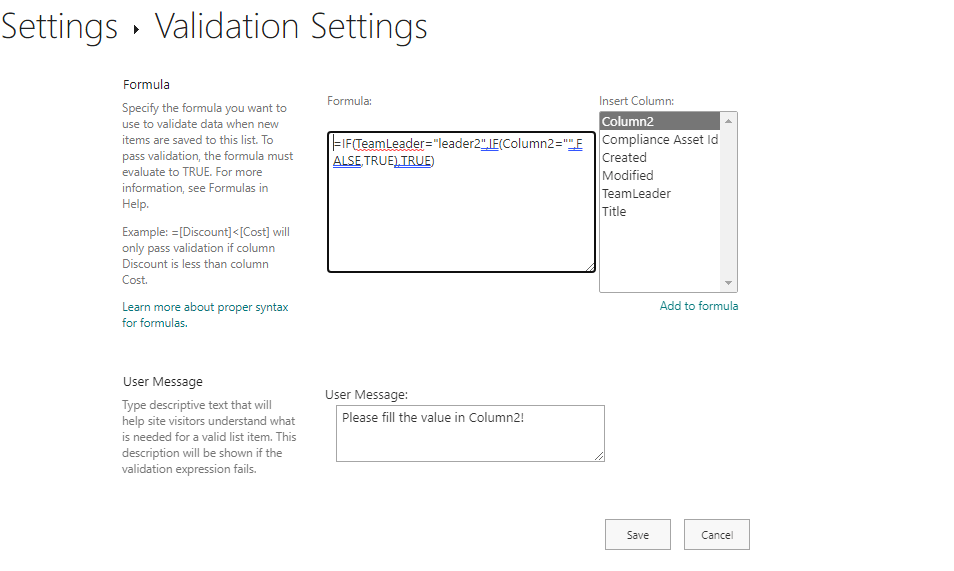Click the User Message section heading
Screen dimensions: 954x571
click(x=162, y=382)
